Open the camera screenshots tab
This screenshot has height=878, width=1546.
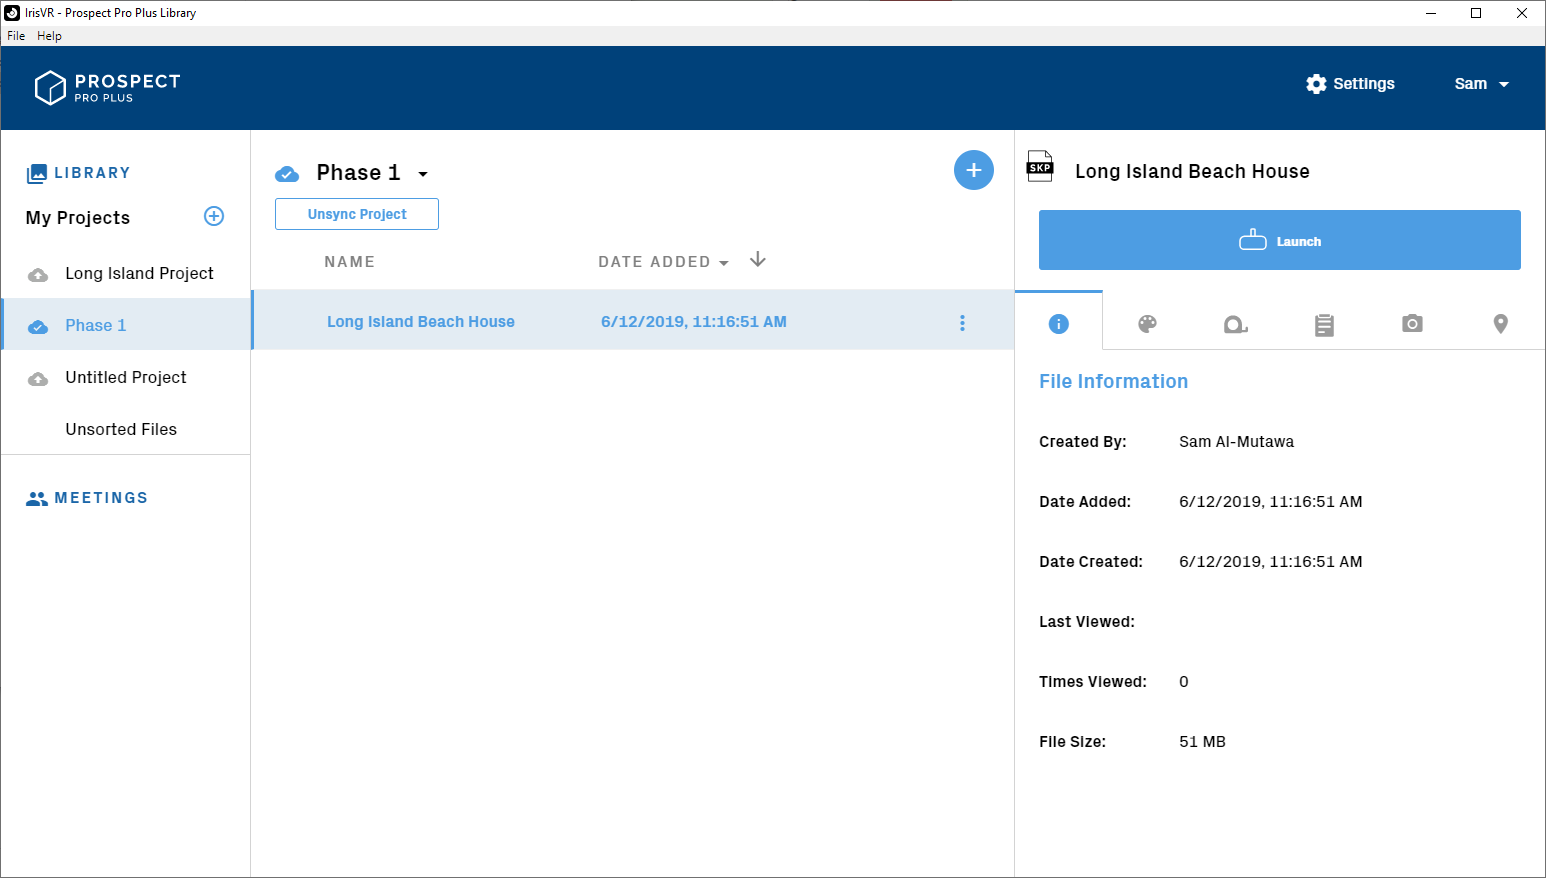point(1412,323)
